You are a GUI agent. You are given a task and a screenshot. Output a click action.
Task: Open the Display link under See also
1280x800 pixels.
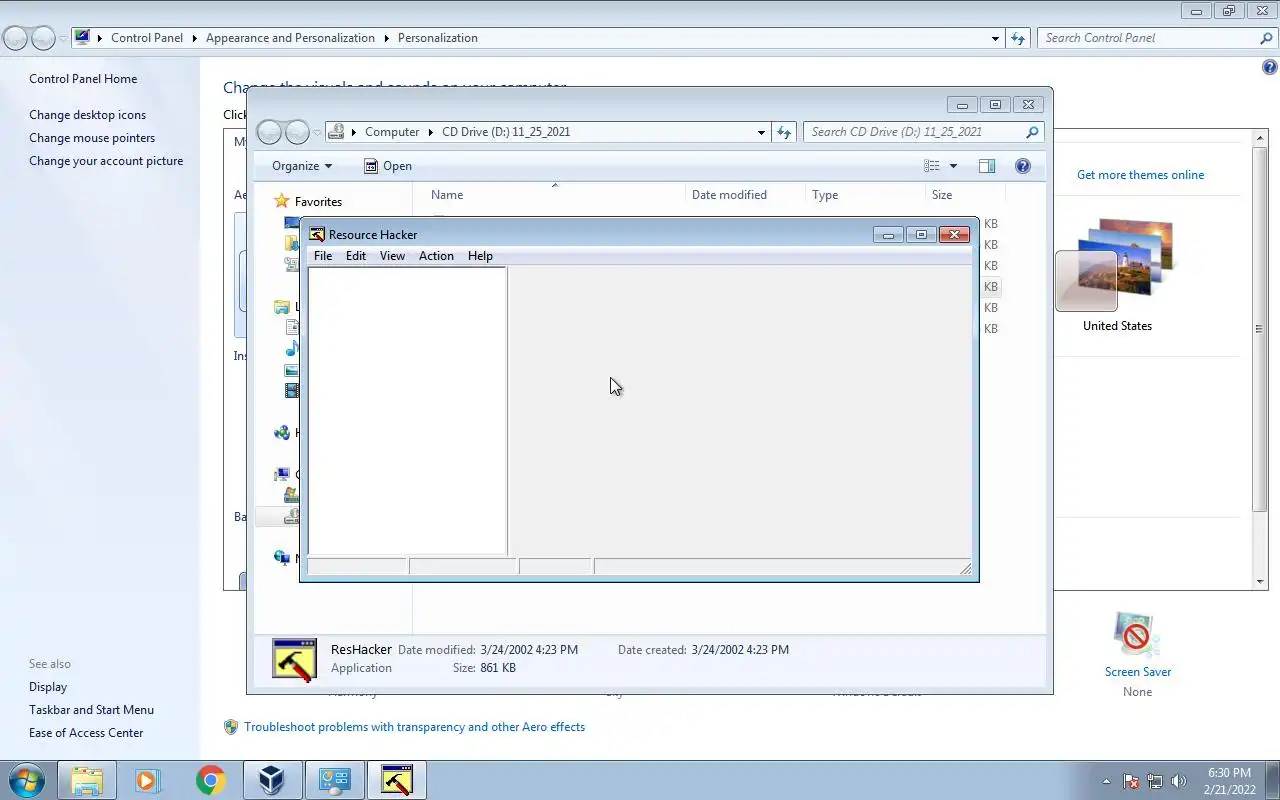(48, 687)
